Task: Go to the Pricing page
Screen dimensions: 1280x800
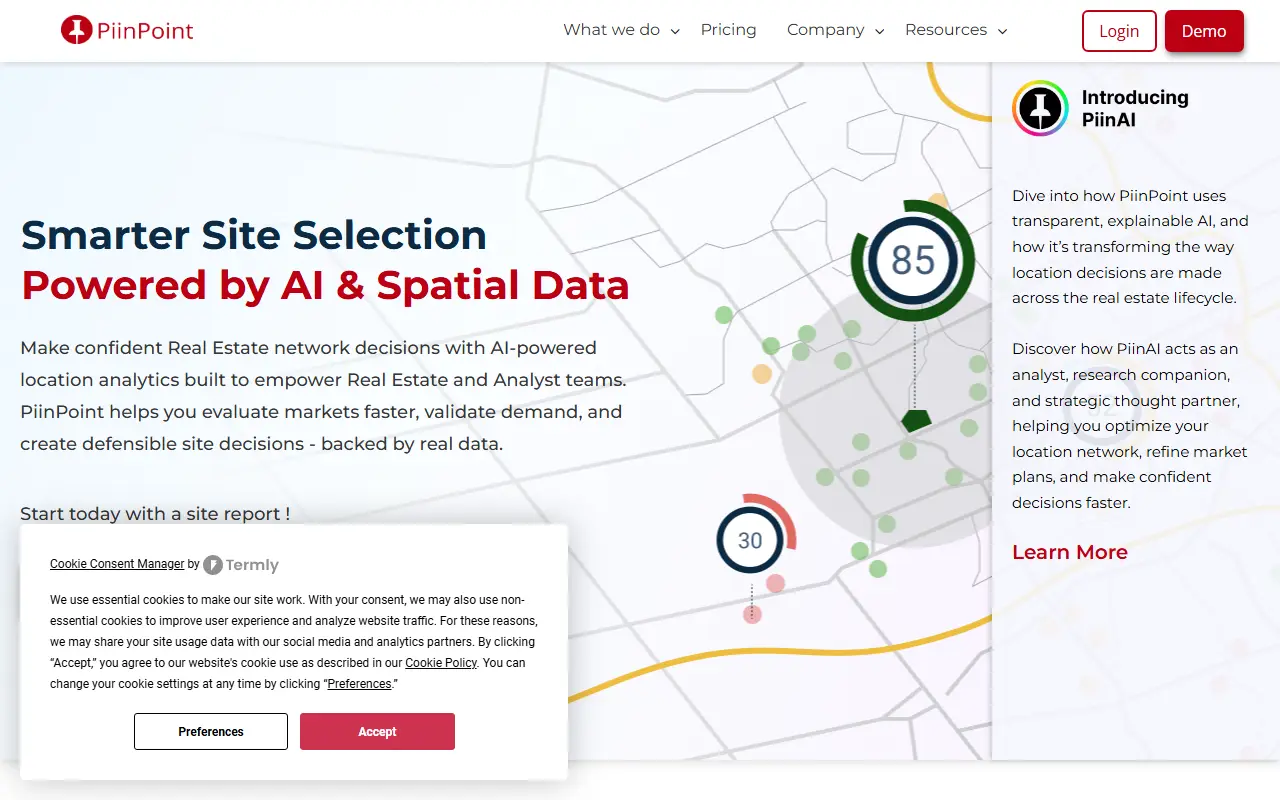Action: 728,30
